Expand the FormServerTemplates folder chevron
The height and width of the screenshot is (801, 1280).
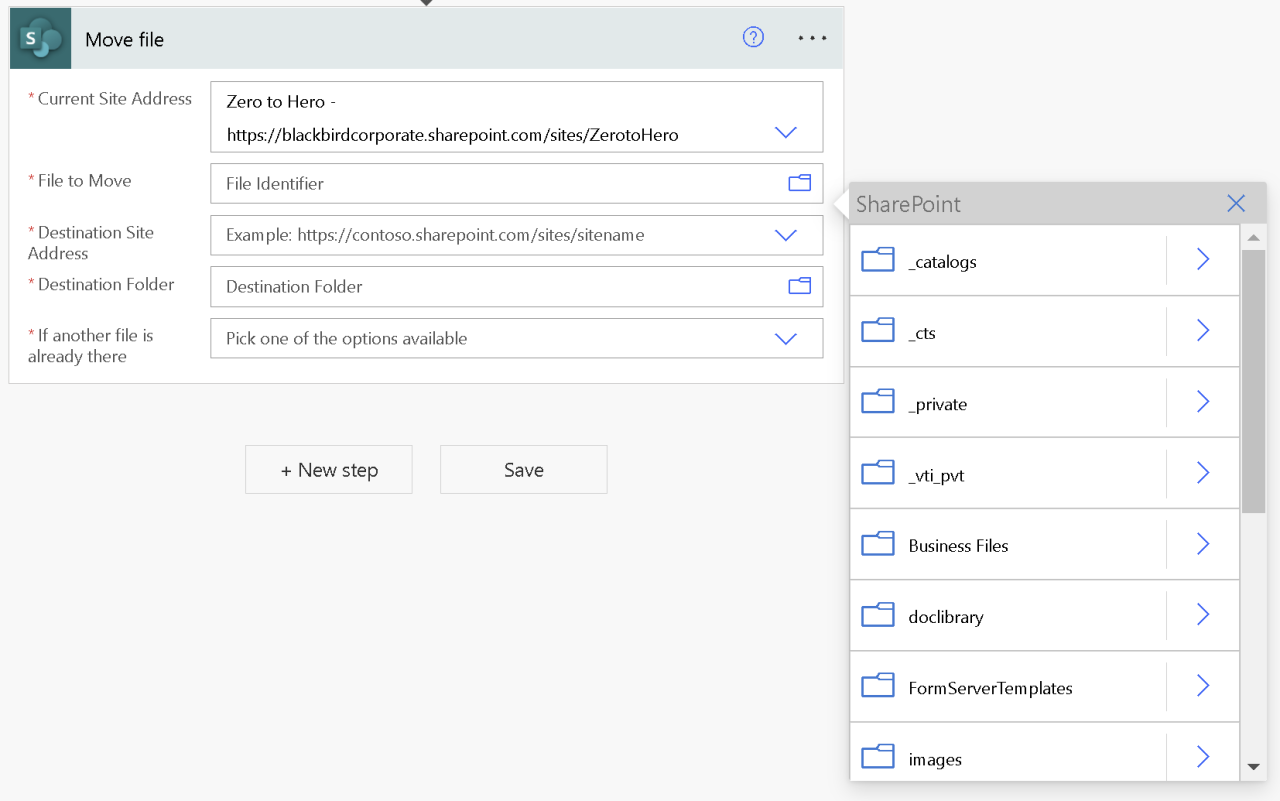pos(1203,686)
